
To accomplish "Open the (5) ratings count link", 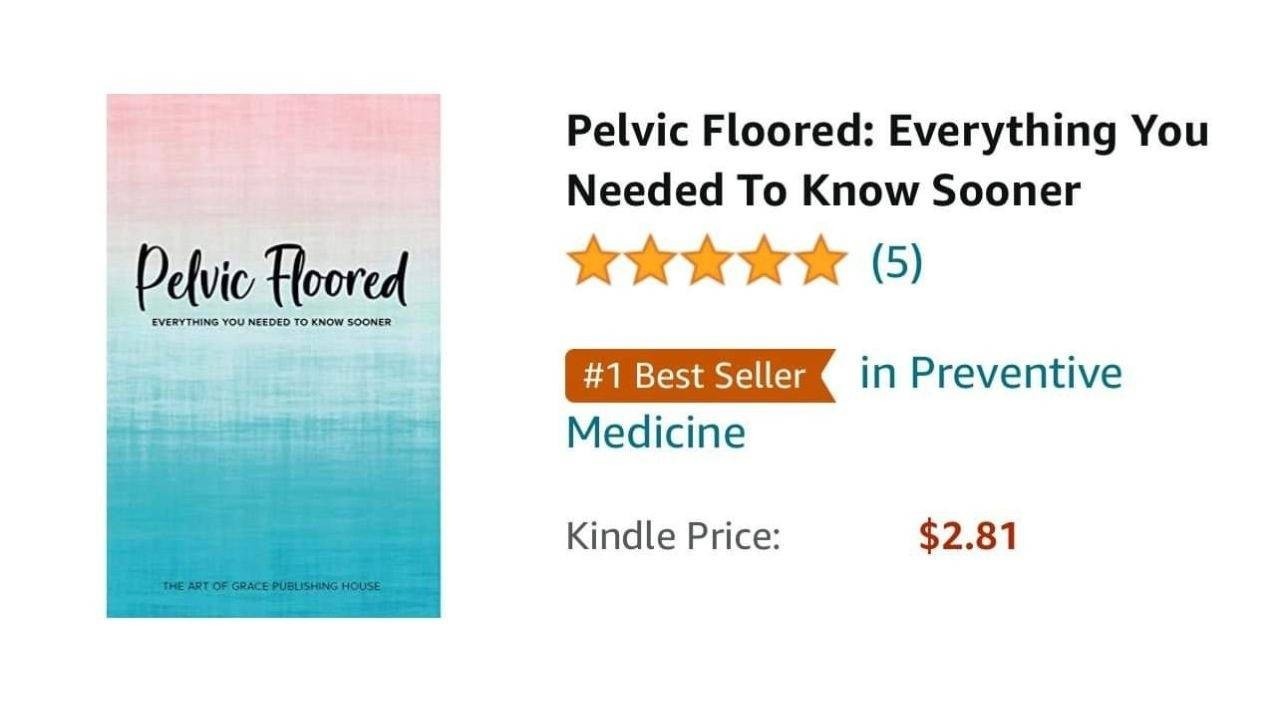I will tap(896, 263).
